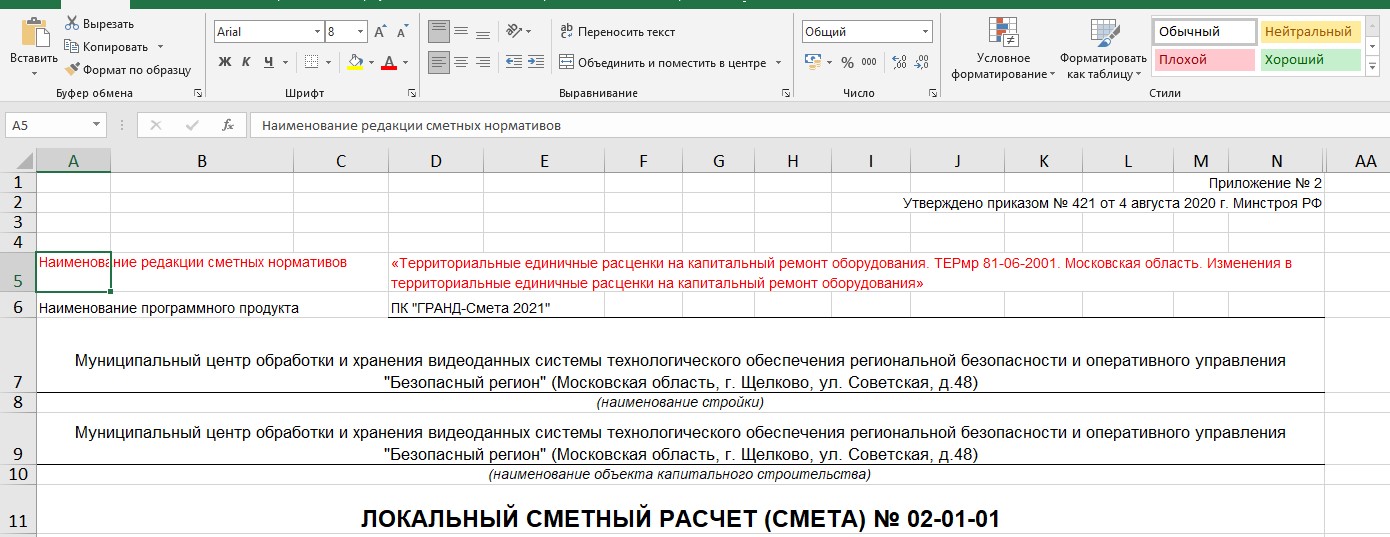Decrease indent in the cell
This screenshot has width=1390, height=537.
514,62
